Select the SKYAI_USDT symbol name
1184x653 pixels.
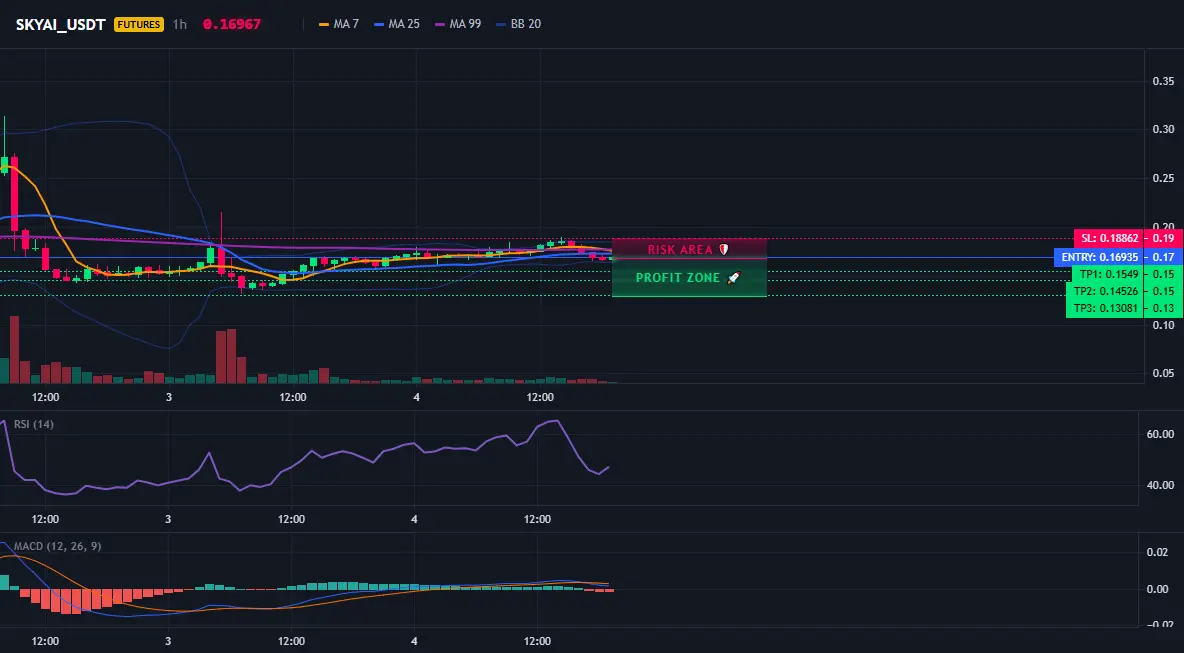click(61, 24)
